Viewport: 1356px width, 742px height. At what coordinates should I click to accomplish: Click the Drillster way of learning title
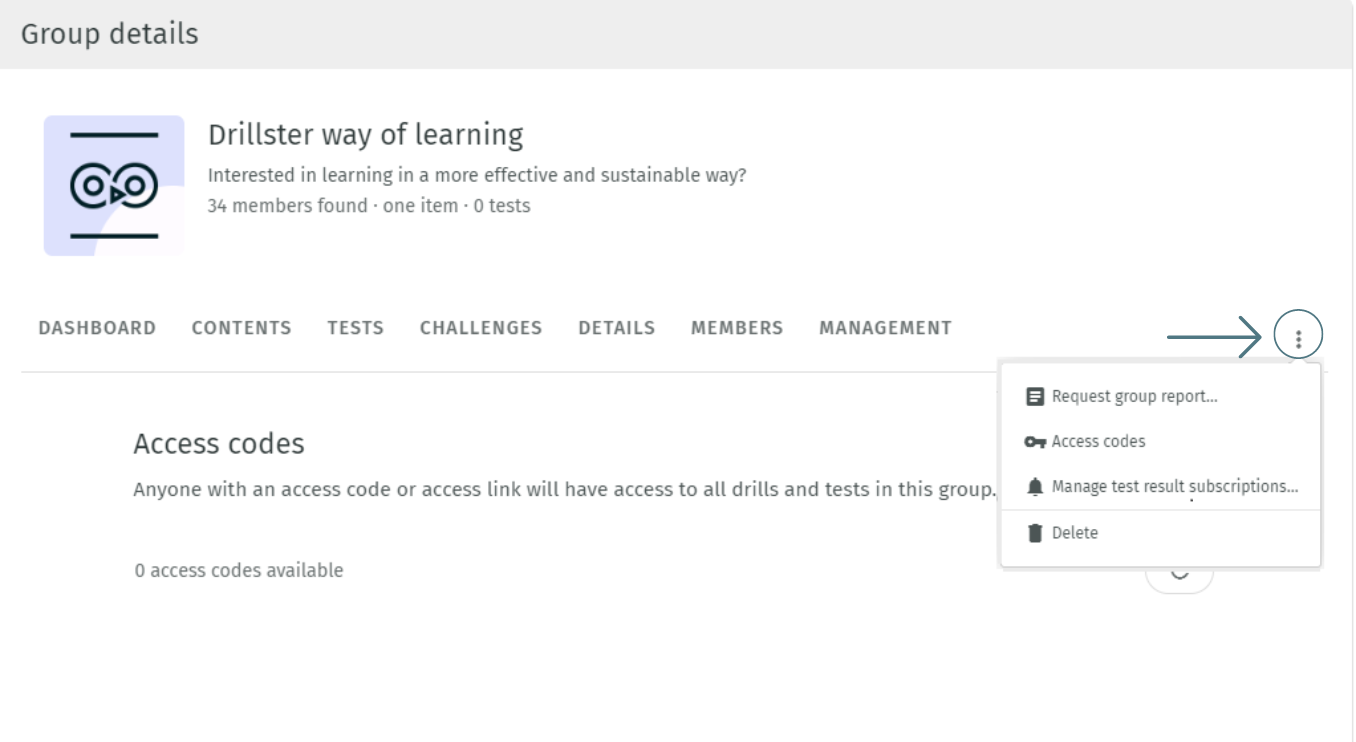365,134
